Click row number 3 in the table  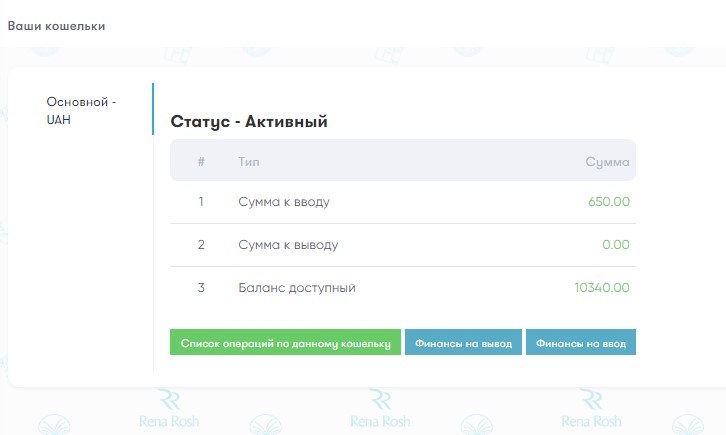coord(201,288)
